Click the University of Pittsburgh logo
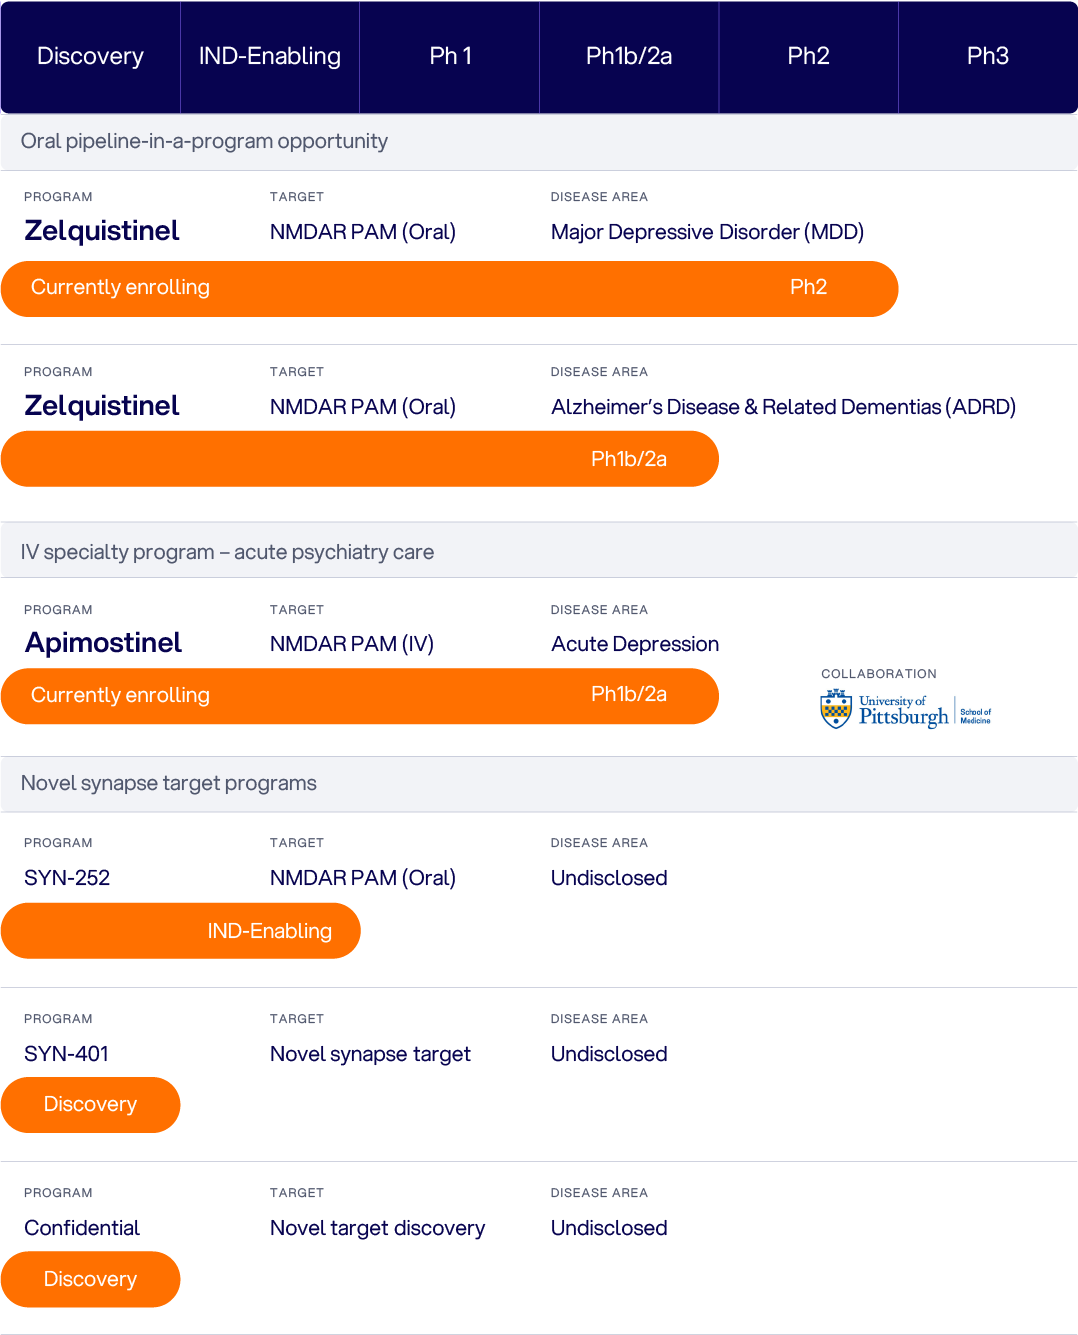 click(x=905, y=710)
